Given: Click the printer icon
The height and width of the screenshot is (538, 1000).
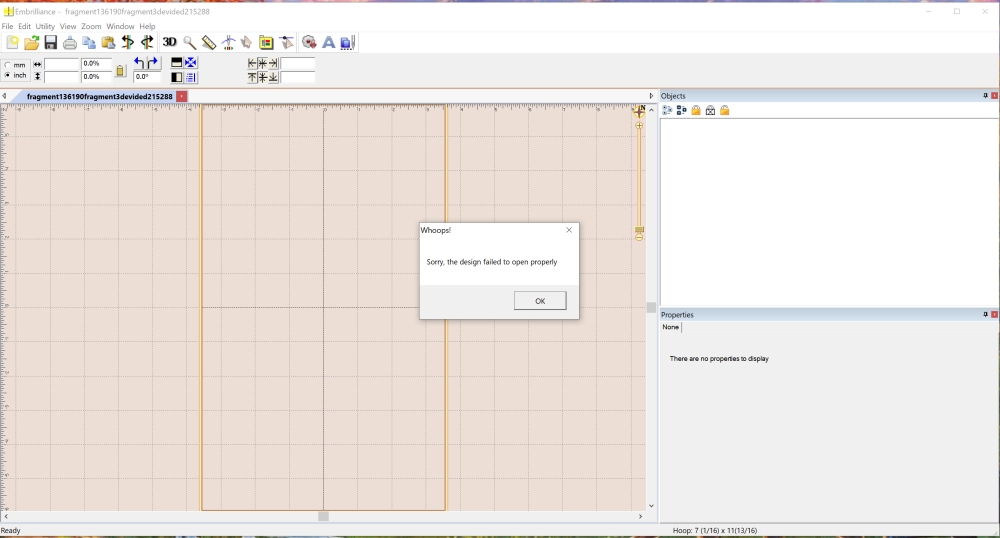Looking at the screenshot, I should (70, 42).
